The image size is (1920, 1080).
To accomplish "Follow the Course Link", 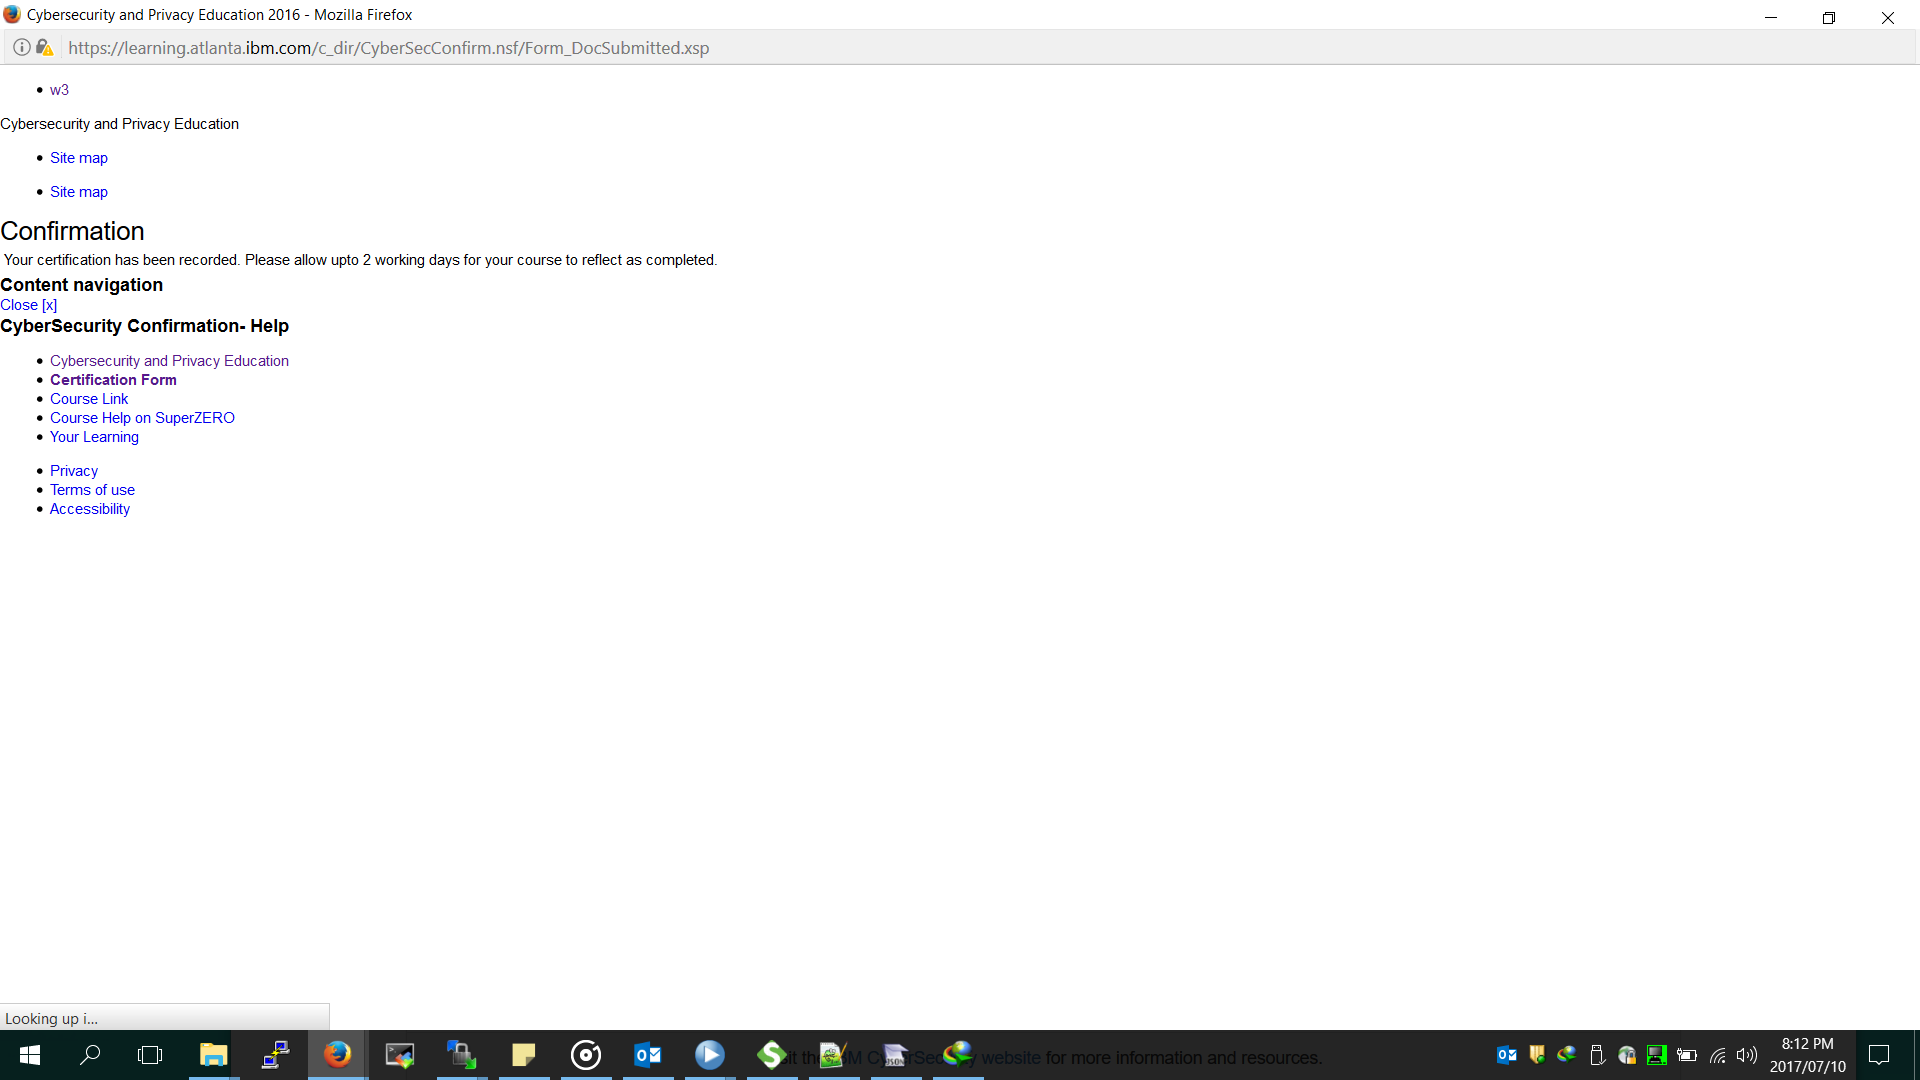I will pyautogui.click(x=89, y=399).
